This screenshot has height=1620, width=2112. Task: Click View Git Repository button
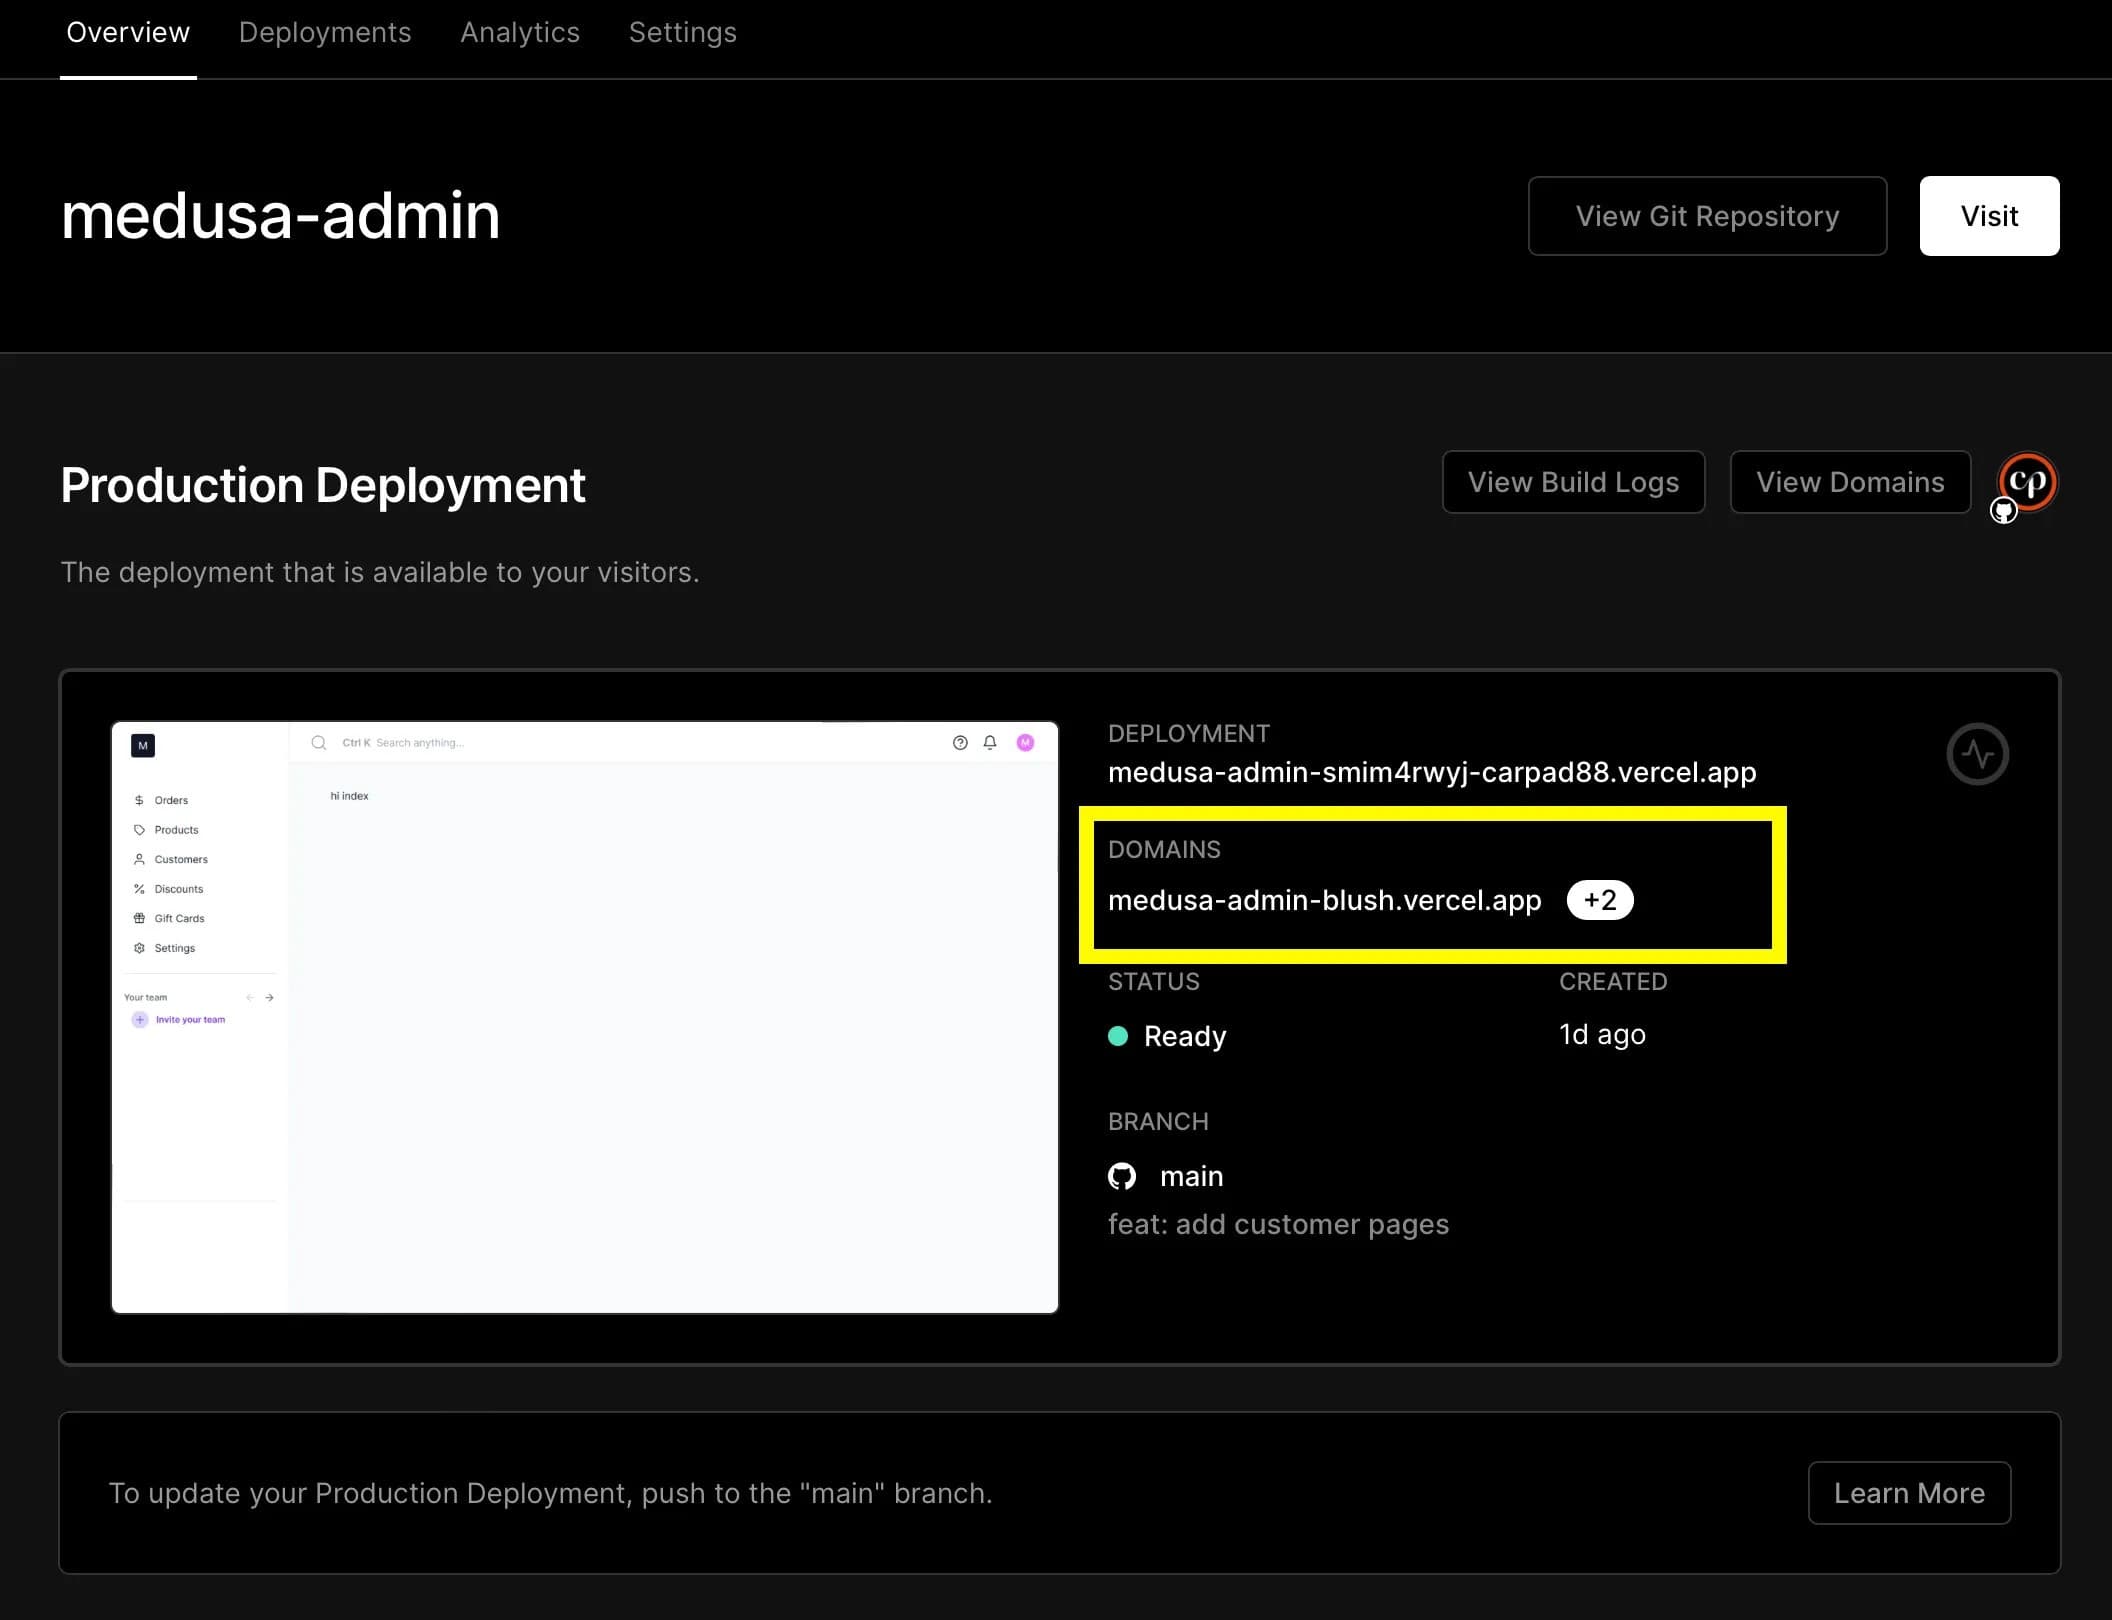click(1707, 216)
